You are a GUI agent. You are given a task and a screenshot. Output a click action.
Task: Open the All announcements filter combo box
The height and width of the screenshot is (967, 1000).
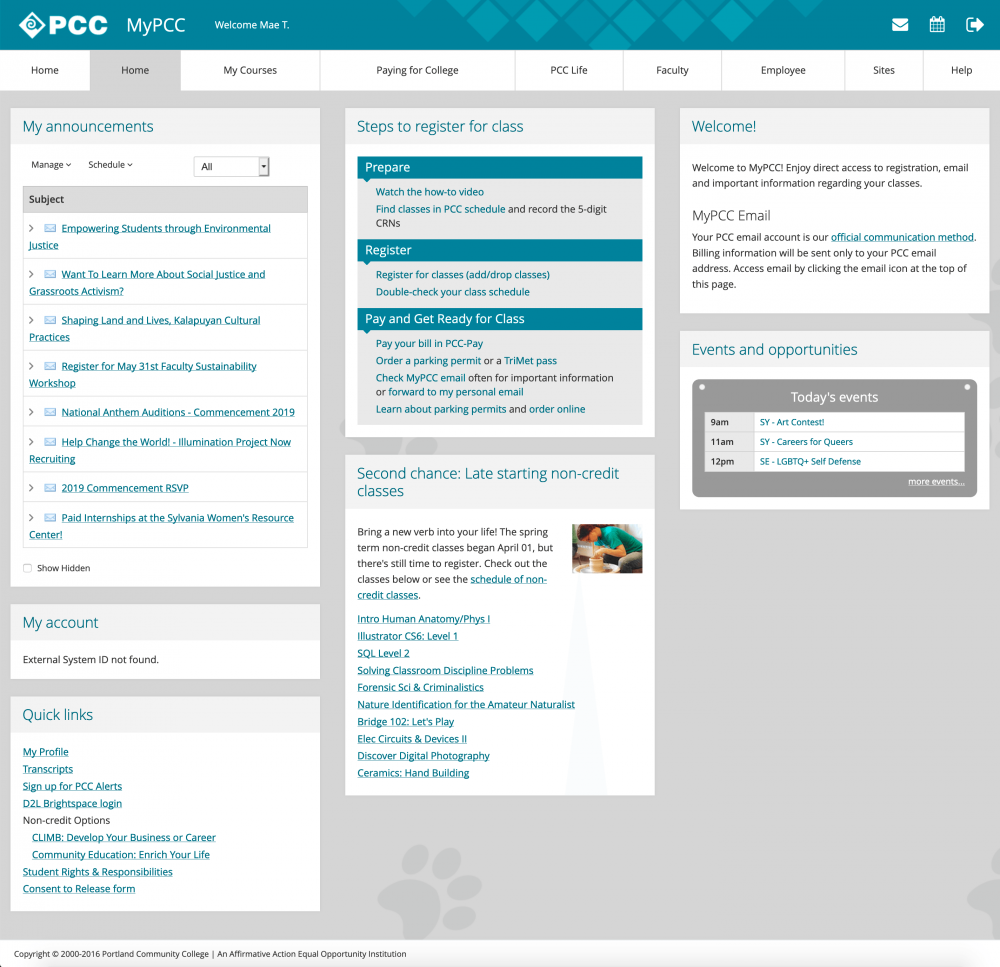point(231,166)
